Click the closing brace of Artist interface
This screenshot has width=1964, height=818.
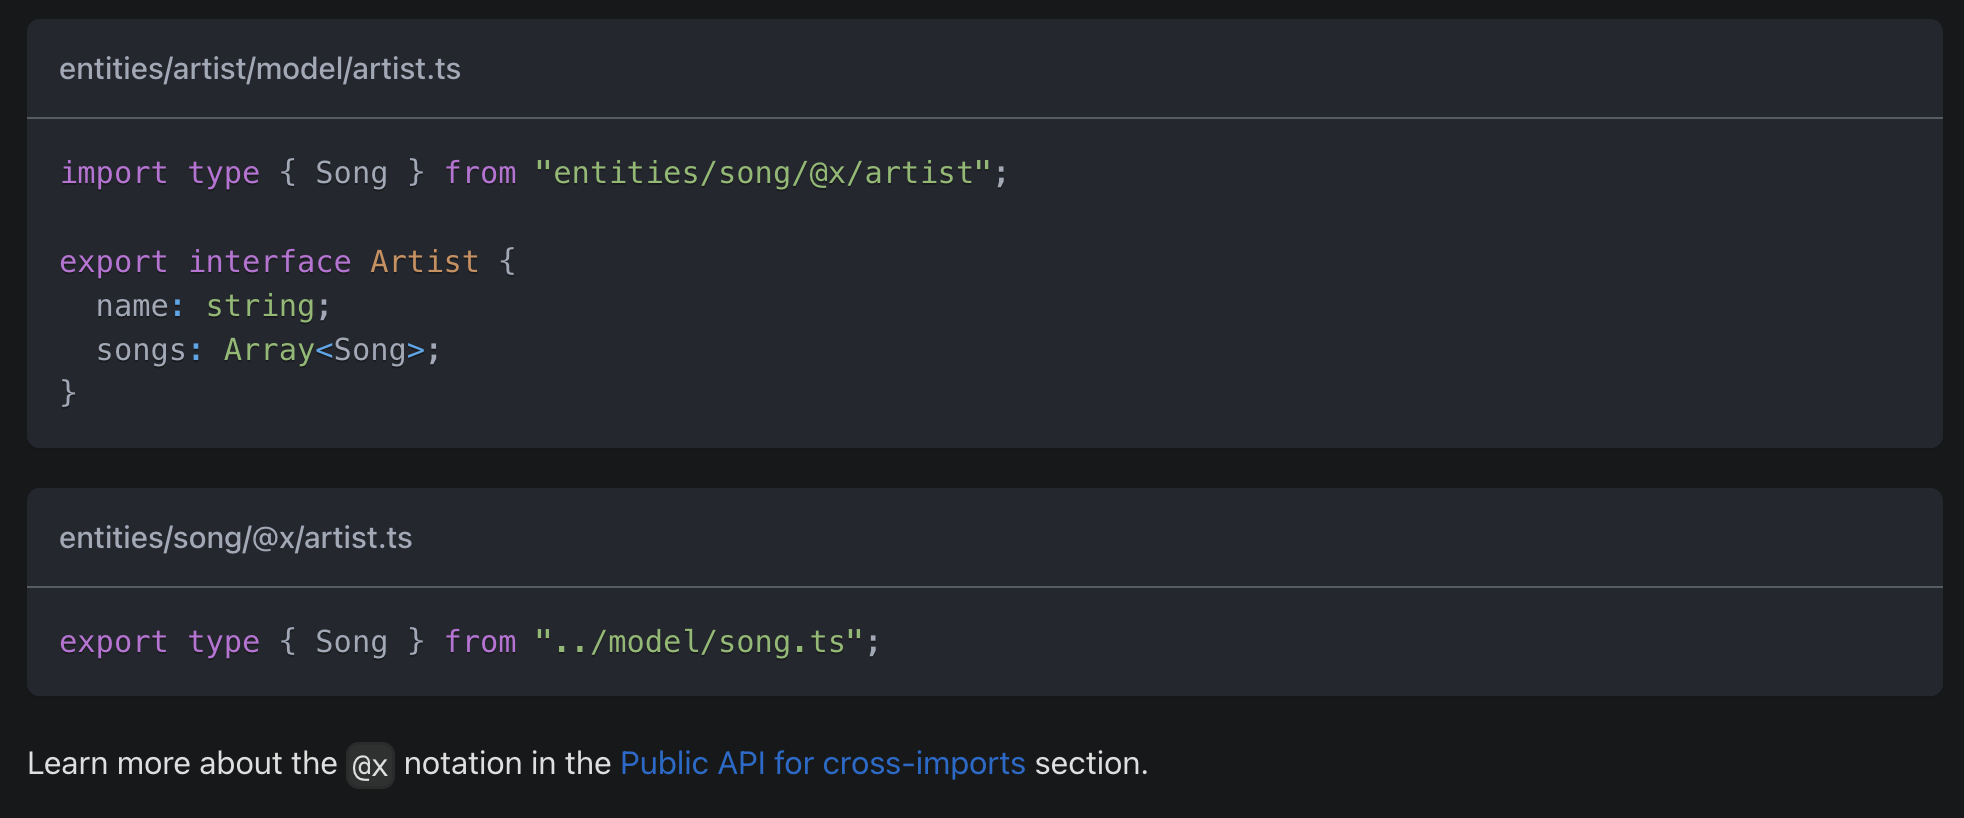(68, 393)
